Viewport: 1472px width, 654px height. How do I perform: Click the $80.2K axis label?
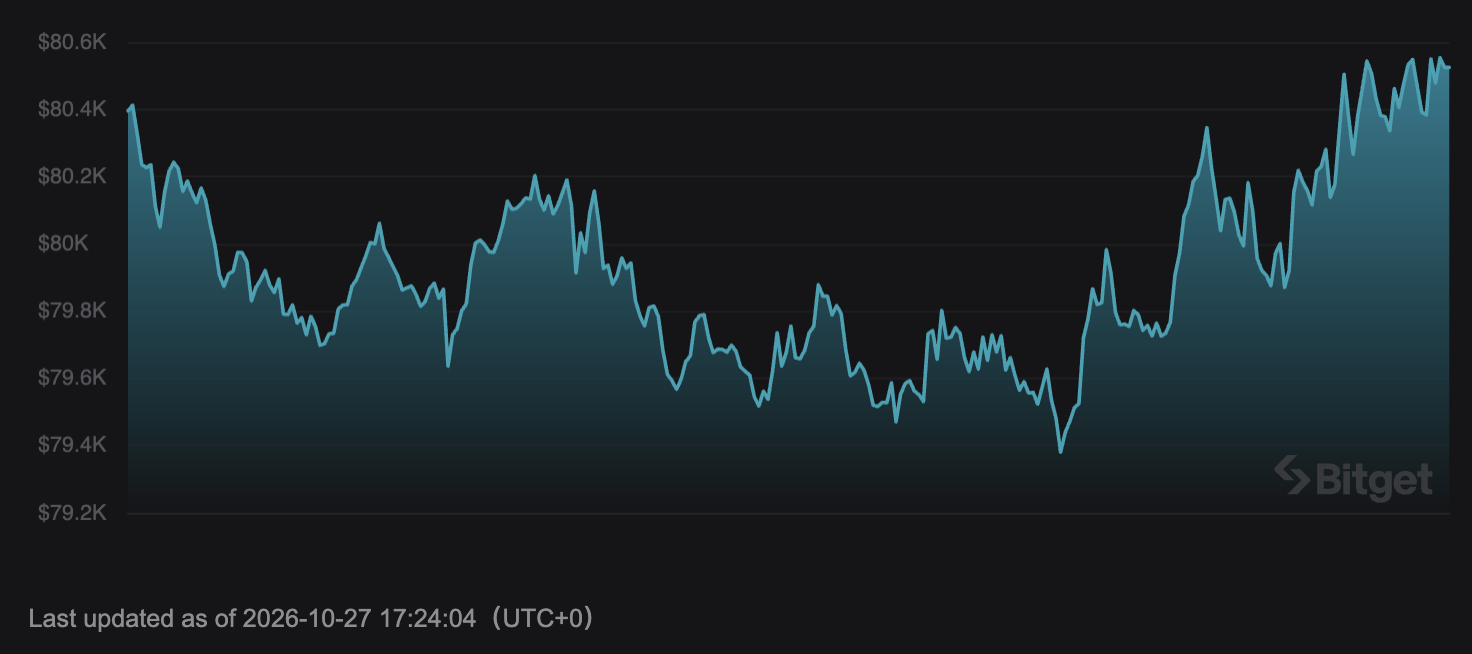[72, 177]
